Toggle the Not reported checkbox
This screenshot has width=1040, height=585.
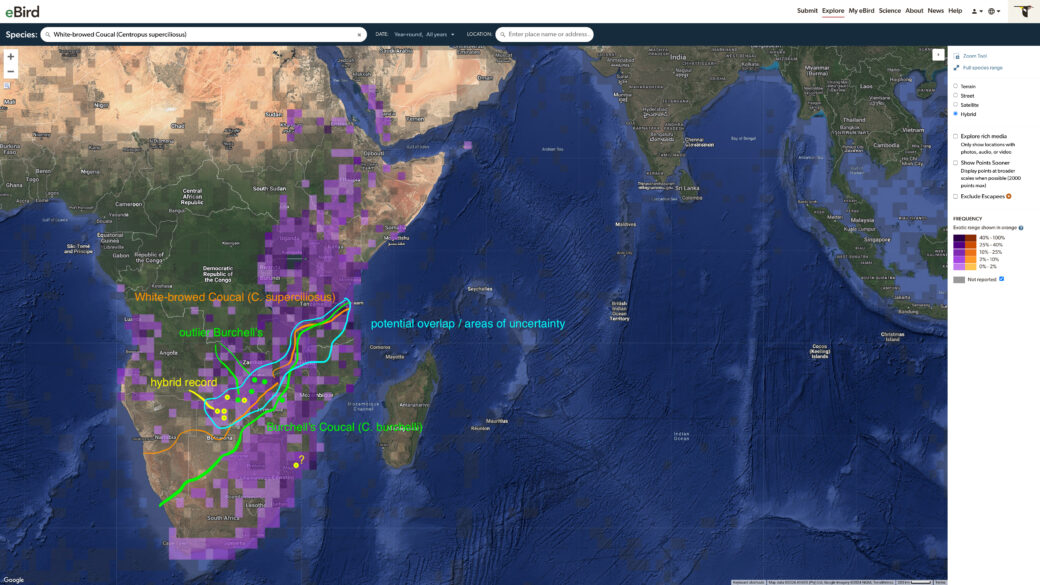point(1002,279)
